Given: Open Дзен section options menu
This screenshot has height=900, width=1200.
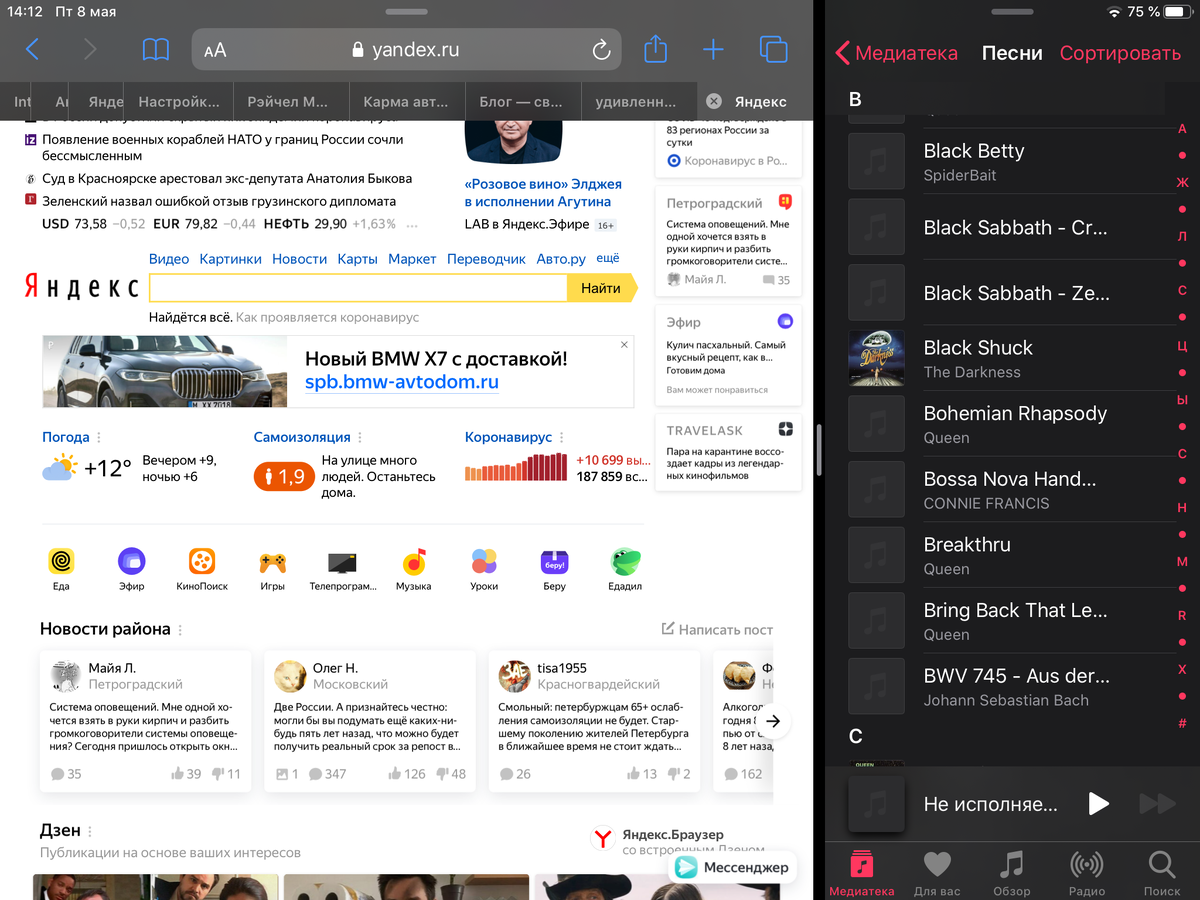Looking at the screenshot, I should click(90, 832).
